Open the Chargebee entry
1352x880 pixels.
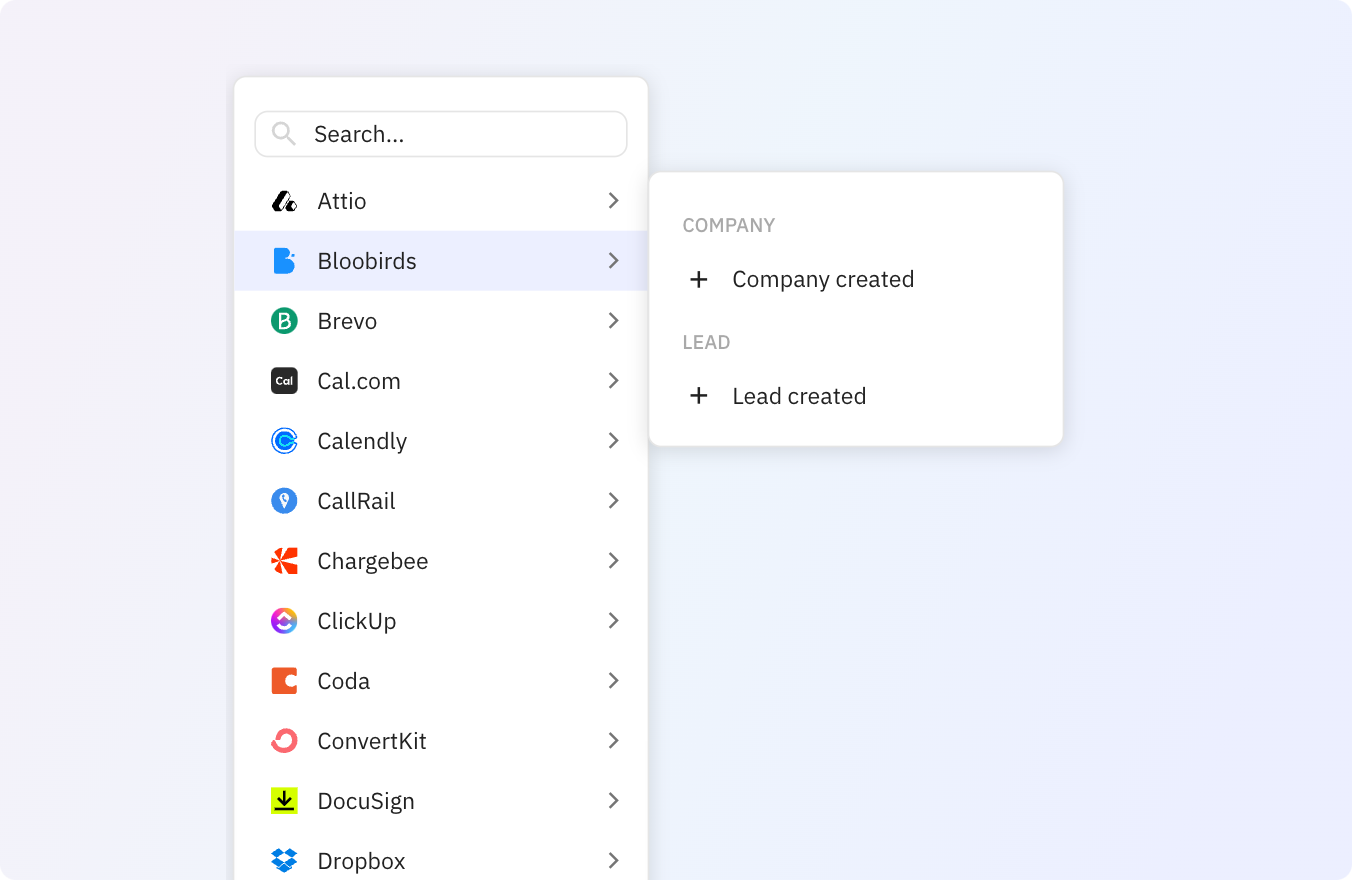point(441,561)
